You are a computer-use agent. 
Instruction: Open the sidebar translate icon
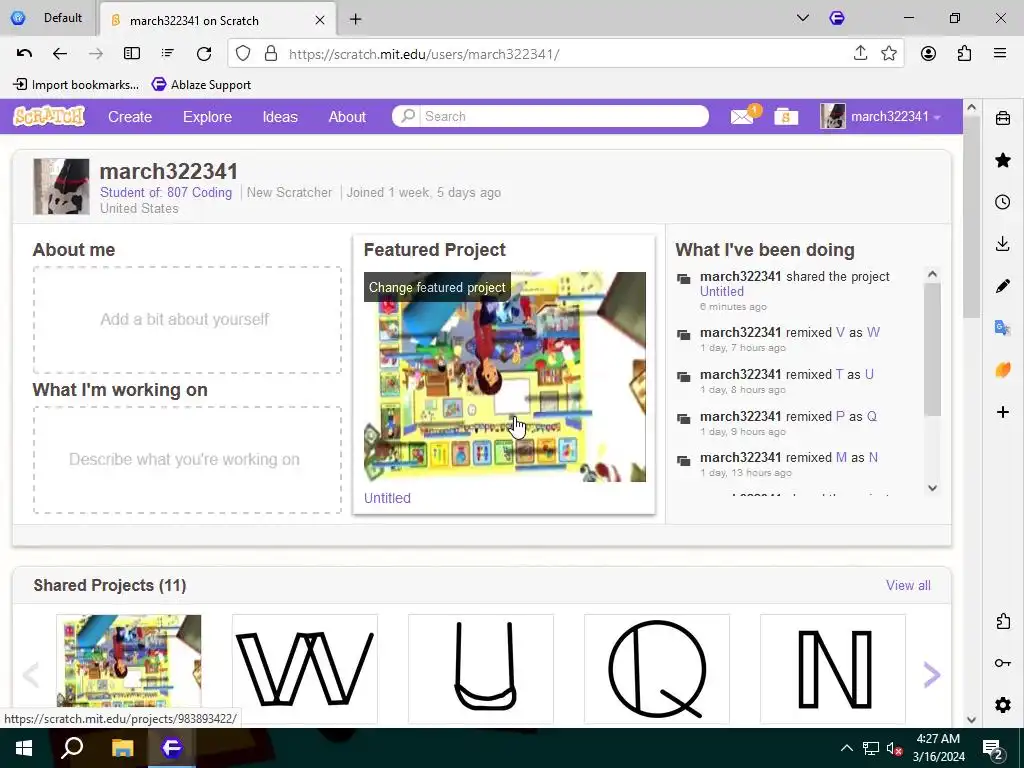pos(1002,328)
